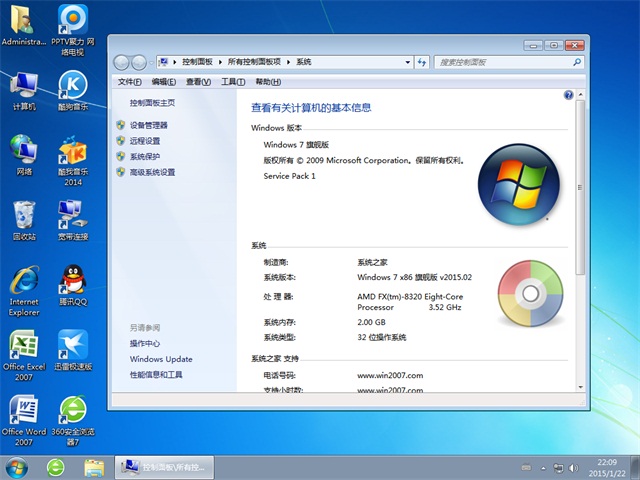640x480 pixels.
Task: Open Windows Update link in sidebar
Action: pos(160,359)
